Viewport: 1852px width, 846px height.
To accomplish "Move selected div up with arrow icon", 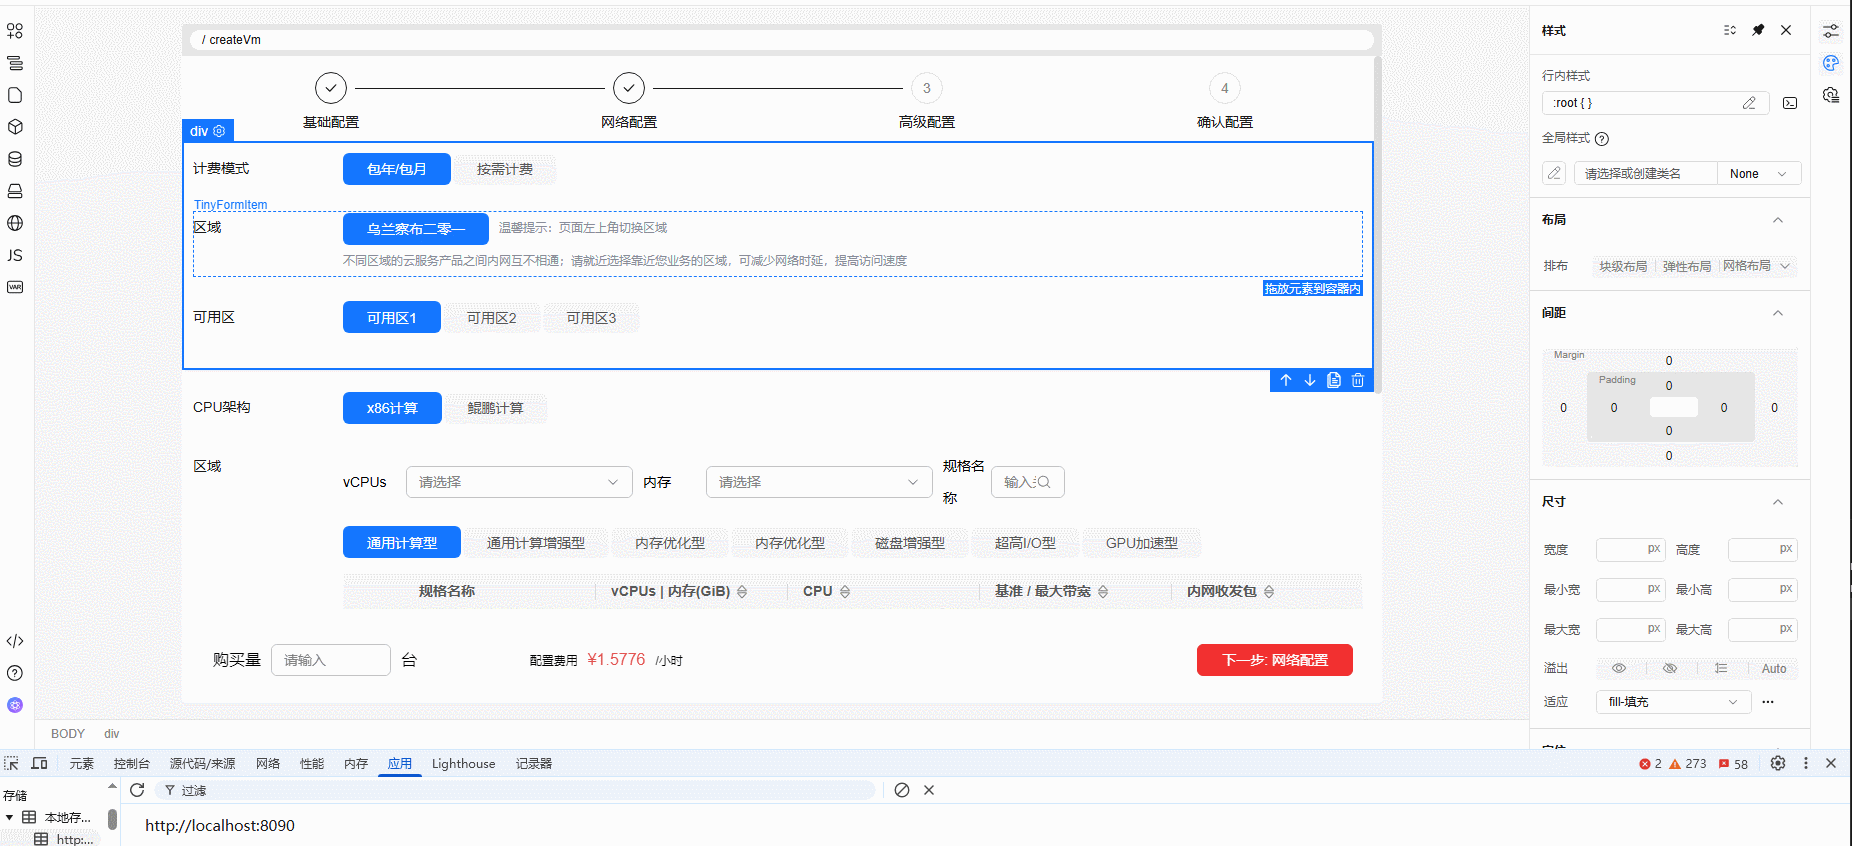I will pos(1286,380).
